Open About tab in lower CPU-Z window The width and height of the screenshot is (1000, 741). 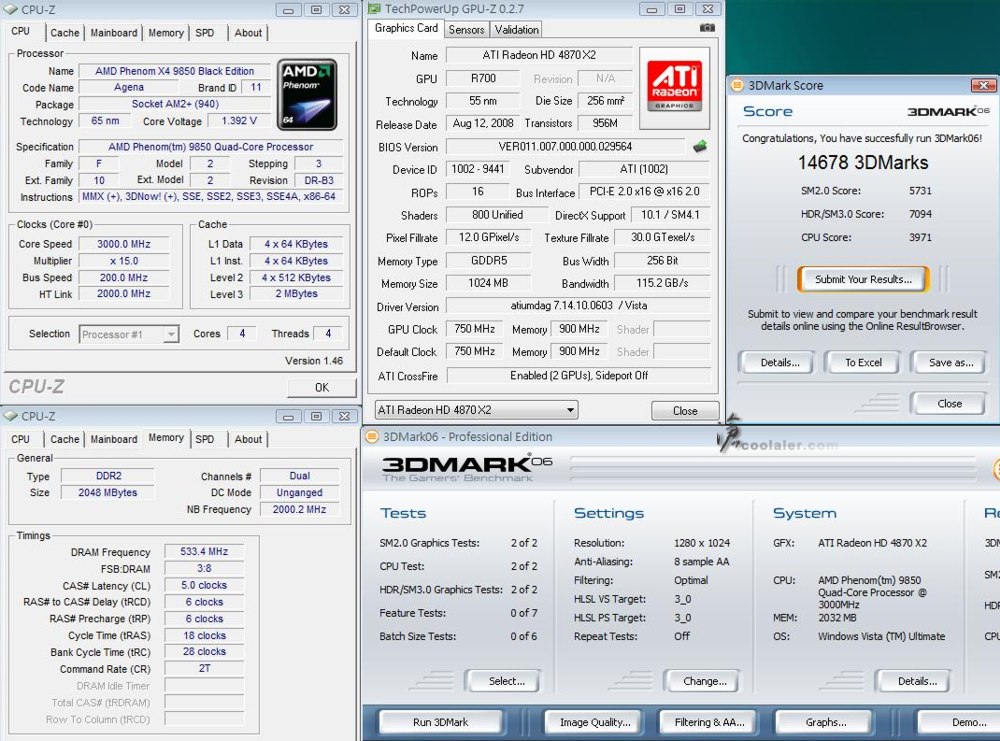[x=248, y=439]
